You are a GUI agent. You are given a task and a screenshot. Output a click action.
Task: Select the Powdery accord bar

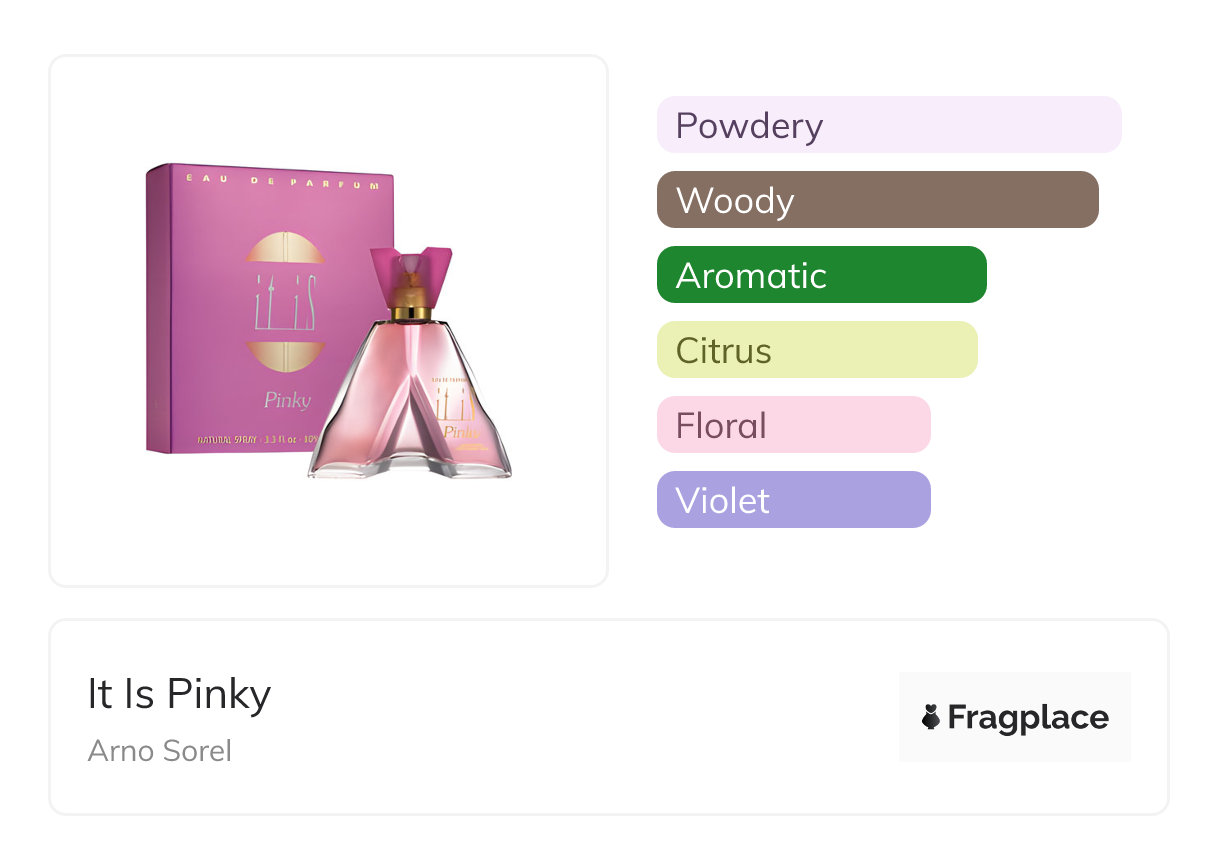tap(888, 125)
